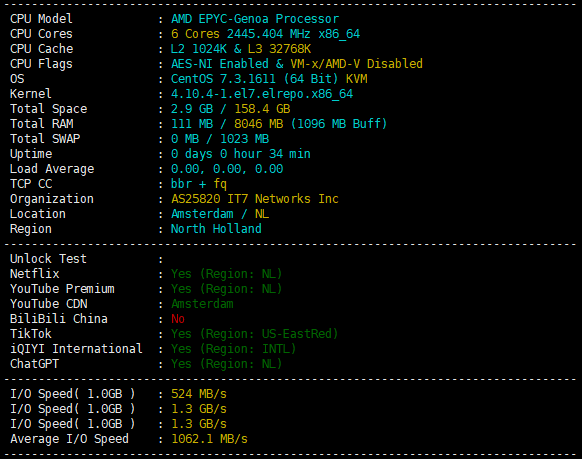This screenshot has width=582, height=459.
Task: Click the red No for BiliBili China
Action: pos(178,319)
